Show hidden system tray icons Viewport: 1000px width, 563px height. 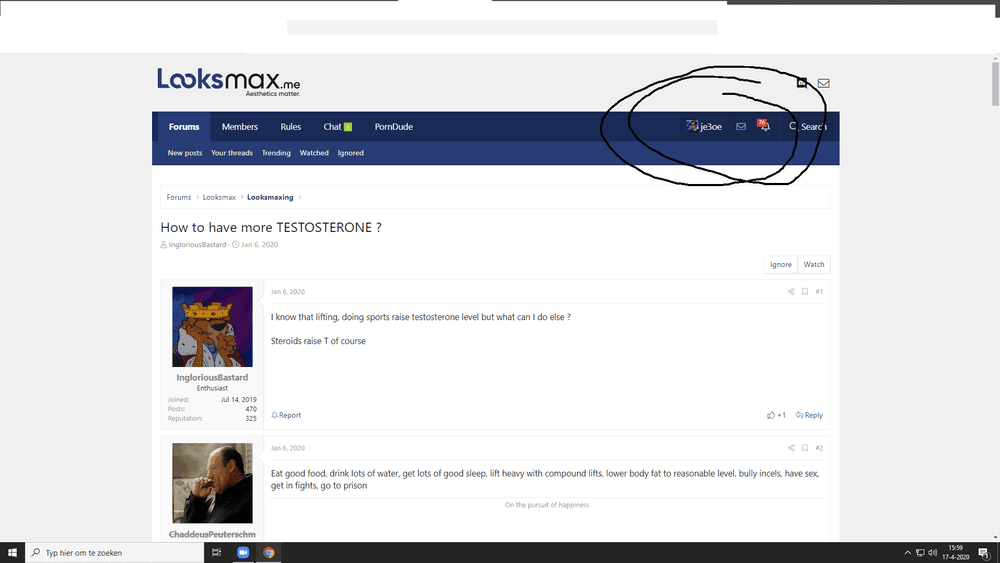[908, 553]
